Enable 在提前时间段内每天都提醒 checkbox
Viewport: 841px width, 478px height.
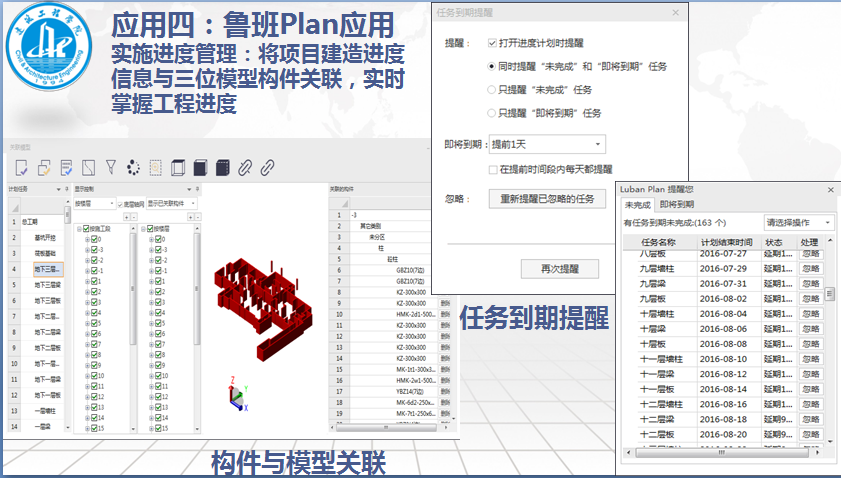tap(493, 170)
